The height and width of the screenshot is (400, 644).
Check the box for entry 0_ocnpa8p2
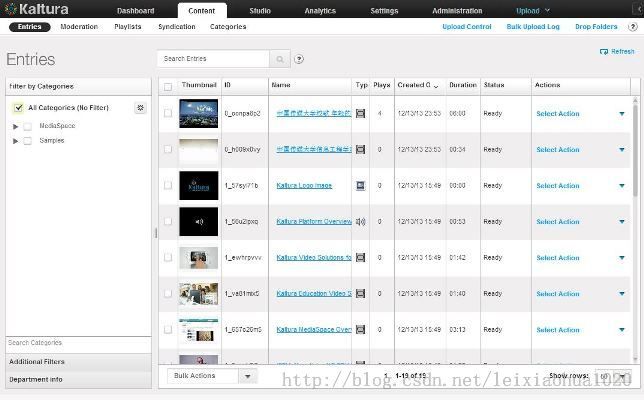tap(168, 113)
